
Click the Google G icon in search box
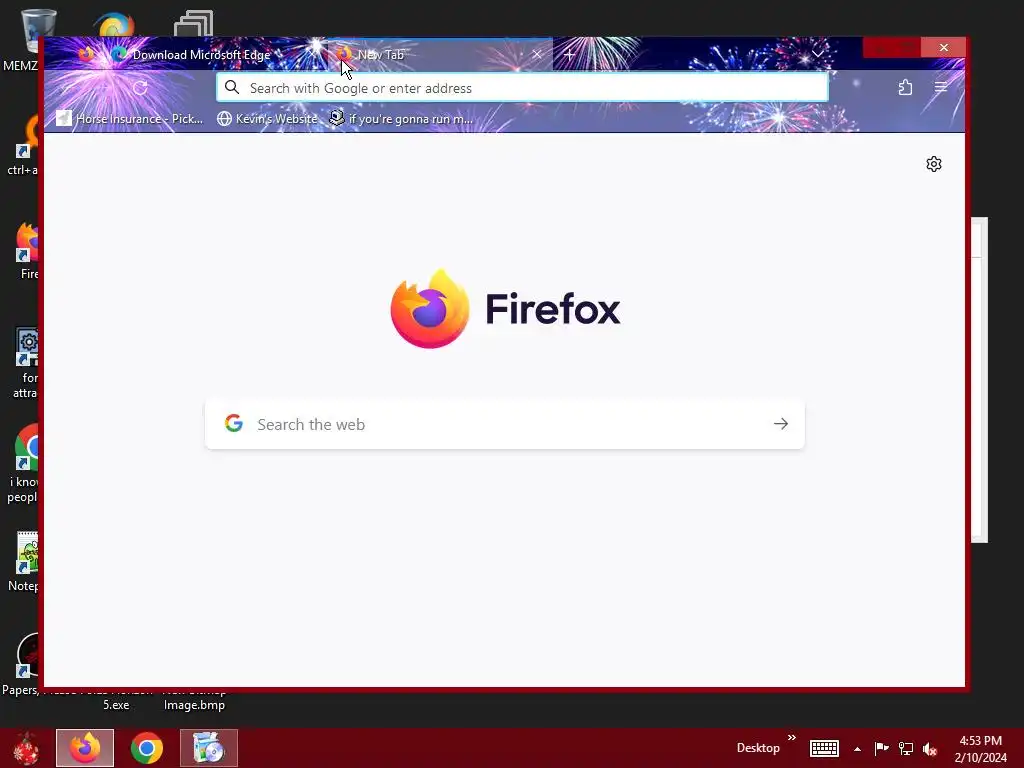click(234, 423)
